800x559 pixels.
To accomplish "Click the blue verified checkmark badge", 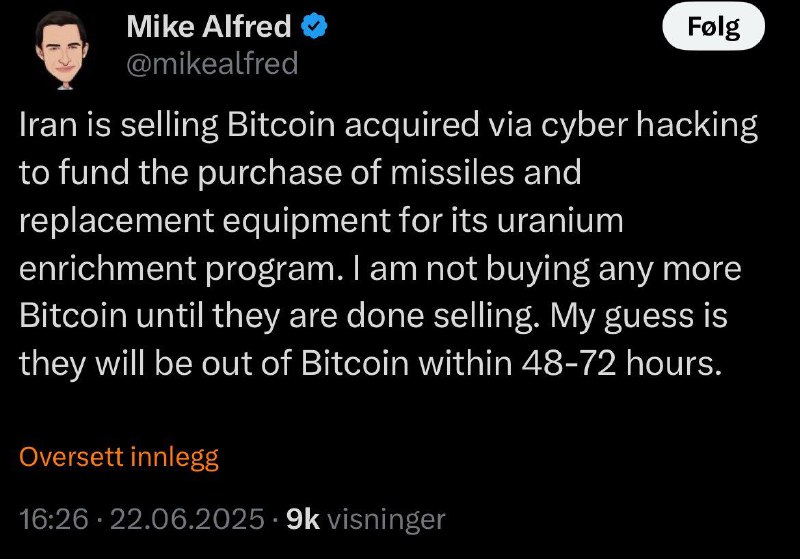I will 315,26.
